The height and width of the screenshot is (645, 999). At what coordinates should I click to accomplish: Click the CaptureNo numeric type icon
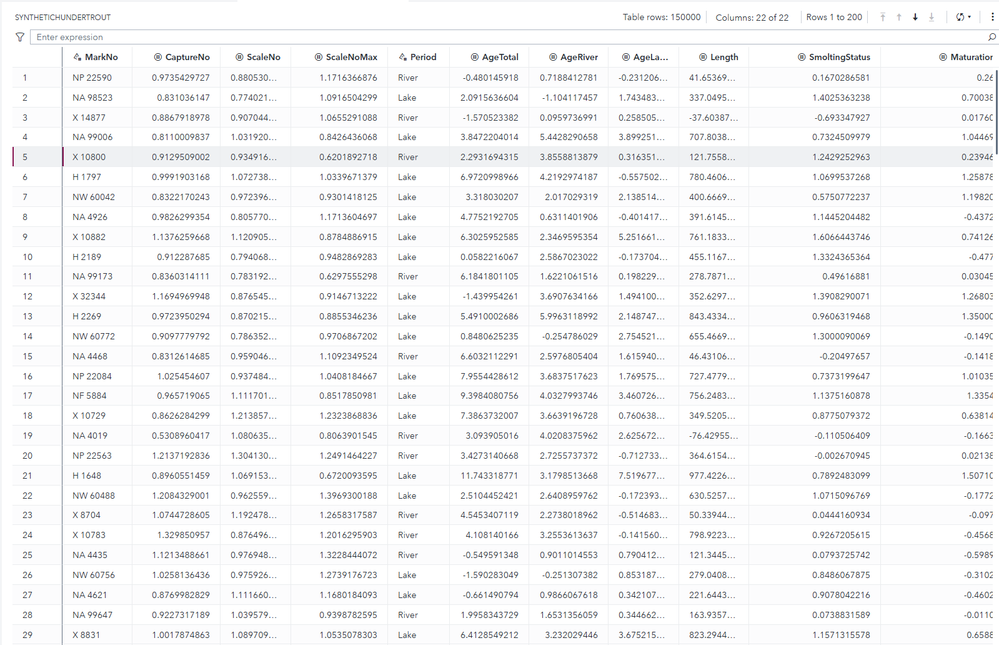point(157,57)
